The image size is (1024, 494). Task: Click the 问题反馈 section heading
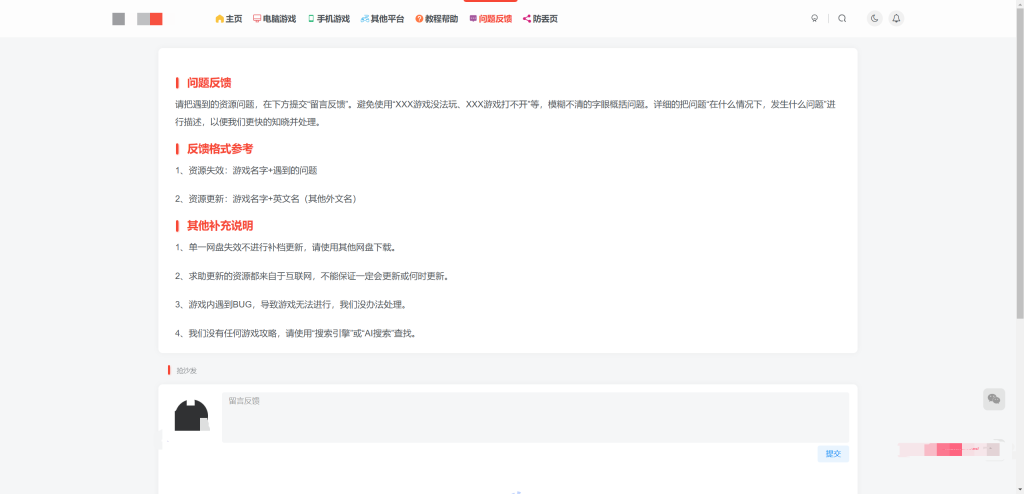click(209, 83)
